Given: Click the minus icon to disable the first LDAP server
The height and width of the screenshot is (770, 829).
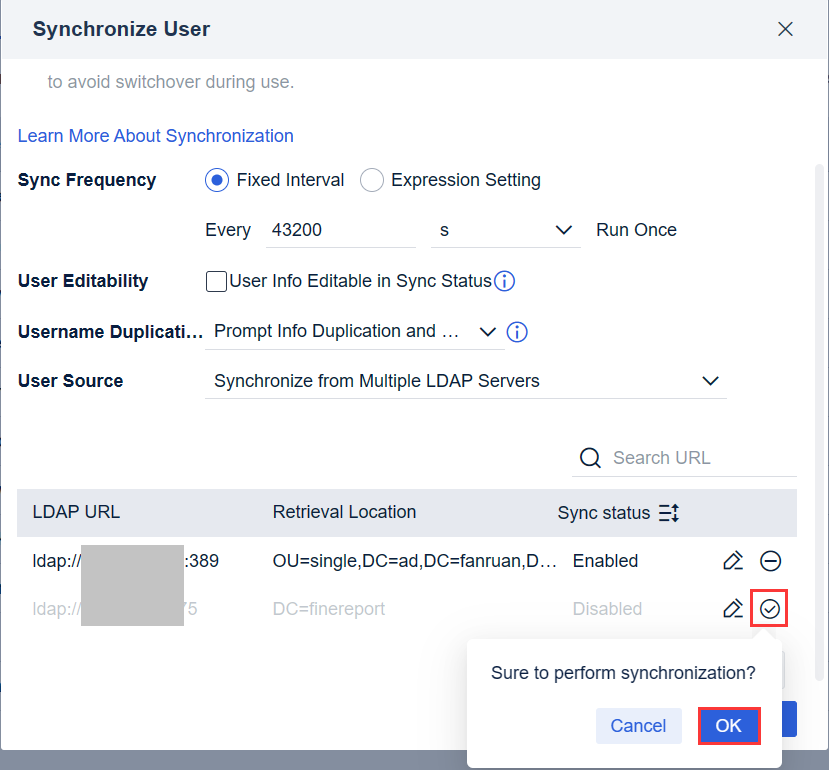Looking at the screenshot, I should 770,561.
